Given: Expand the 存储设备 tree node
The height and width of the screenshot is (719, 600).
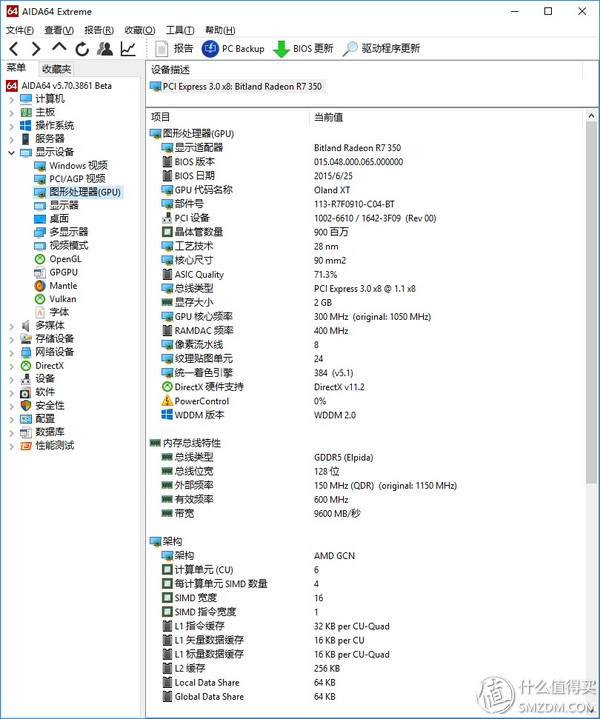Looking at the screenshot, I should [11, 339].
